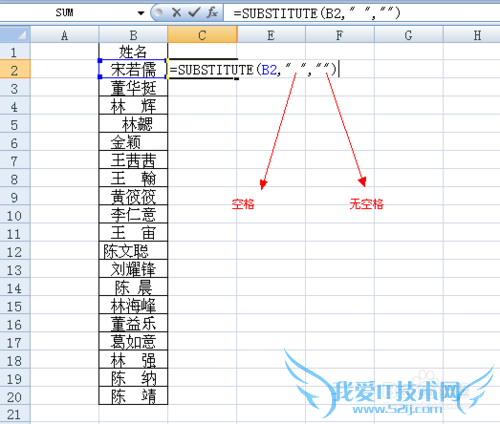Select cell containing 刘耀锋
500x424 pixels.
pyautogui.click(x=133, y=269)
